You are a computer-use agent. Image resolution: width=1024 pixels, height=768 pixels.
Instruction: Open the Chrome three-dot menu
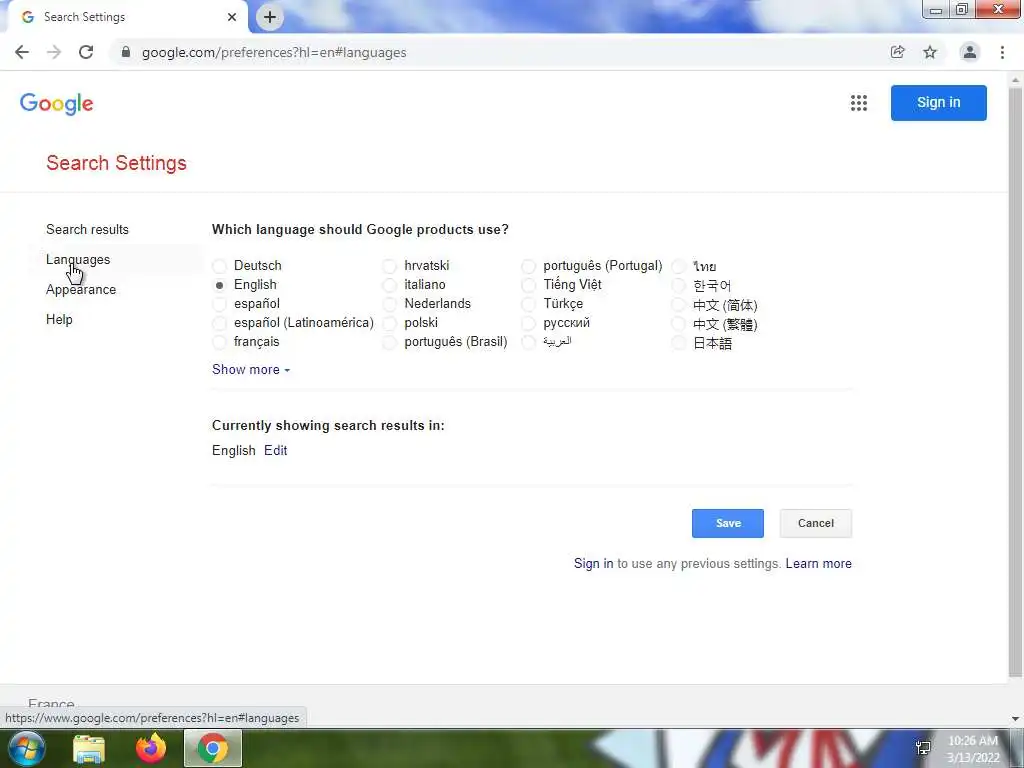(x=1002, y=52)
